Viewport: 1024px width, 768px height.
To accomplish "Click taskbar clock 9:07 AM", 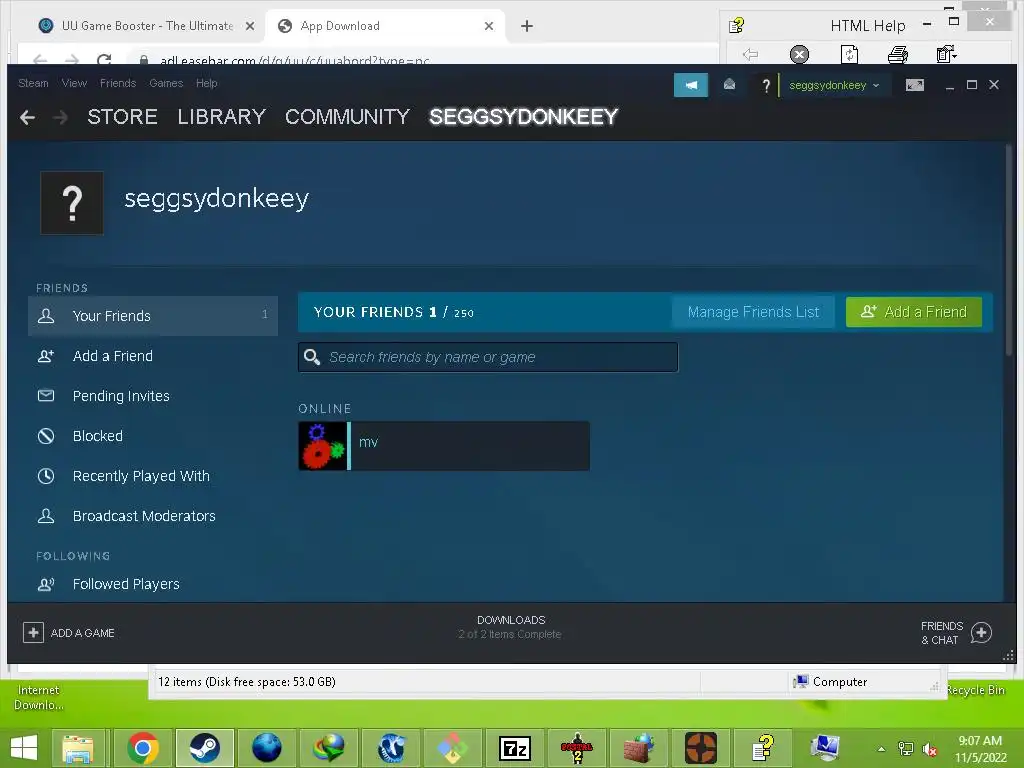I will point(980,749).
